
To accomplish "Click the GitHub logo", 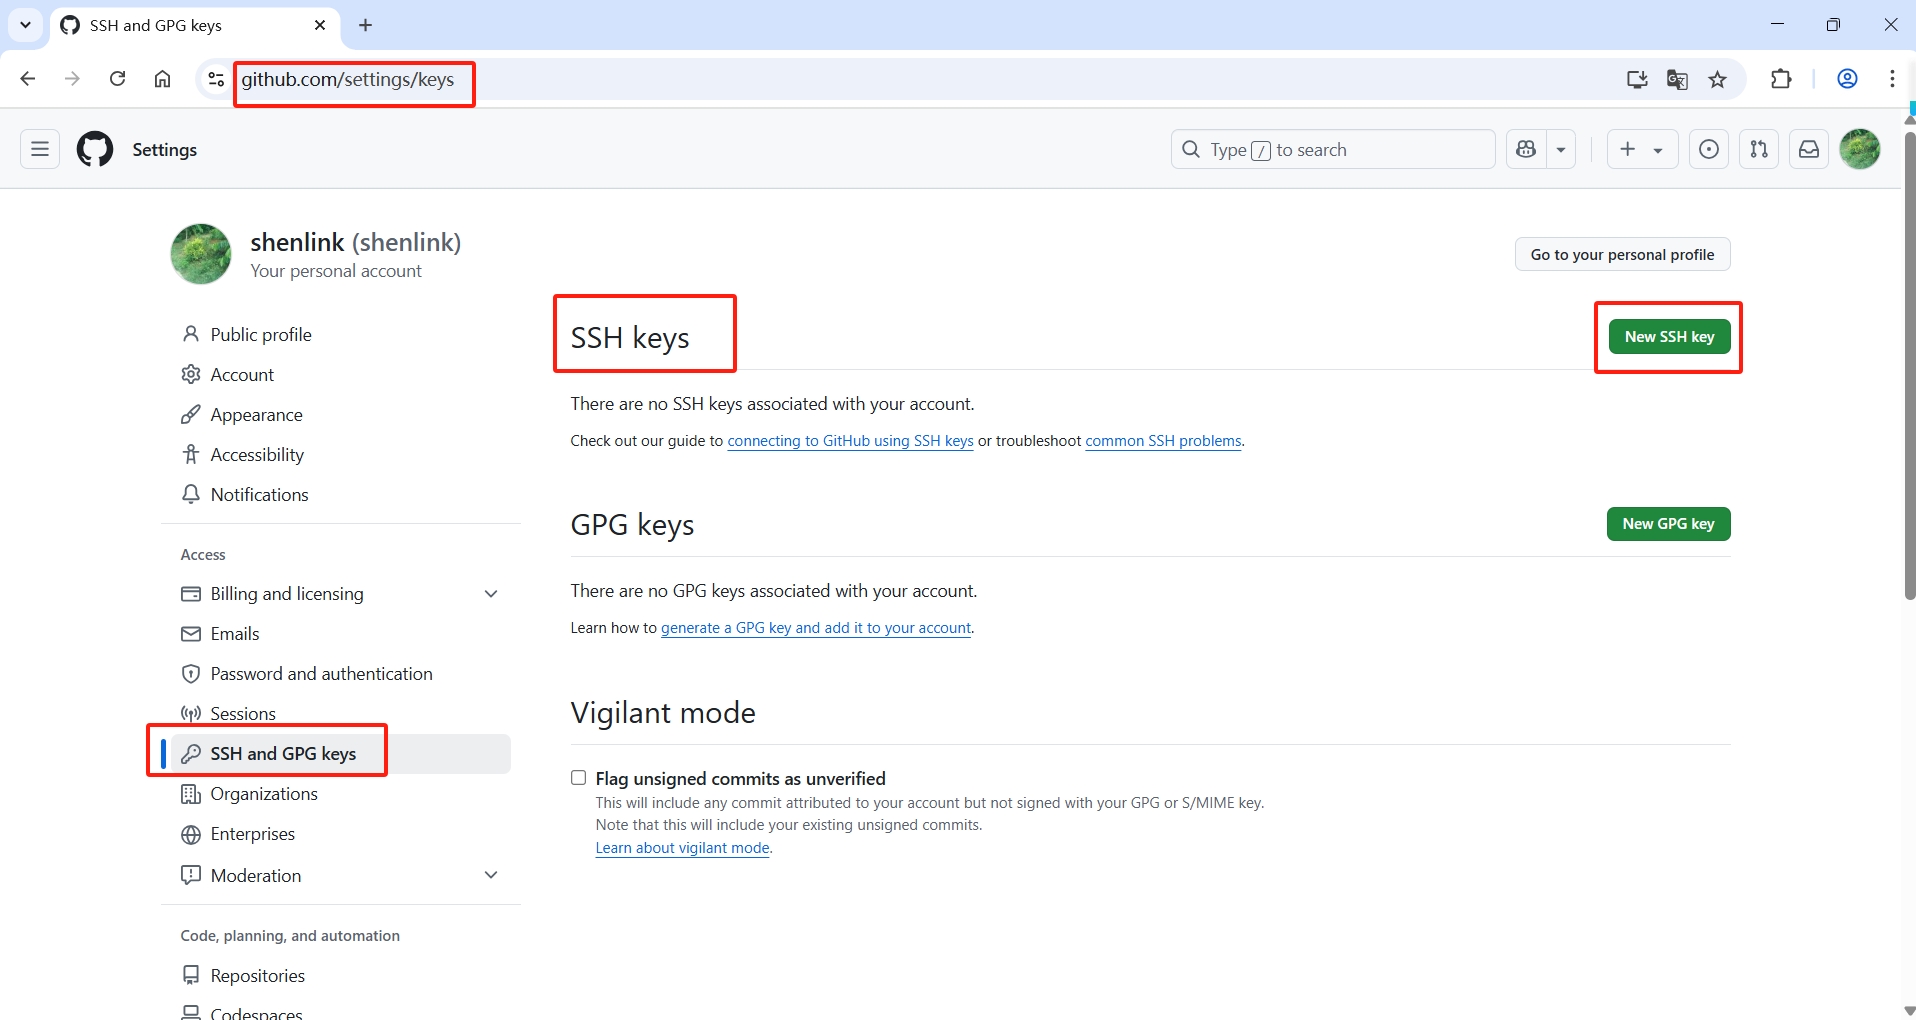I will 93,149.
